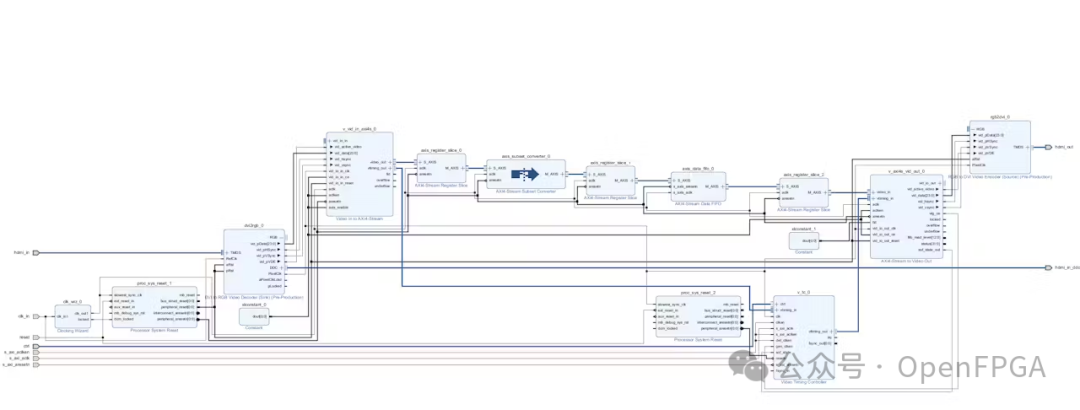Select the axis_data_fifo_0 block
This screenshot has height=410, width=1080.
point(698,186)
